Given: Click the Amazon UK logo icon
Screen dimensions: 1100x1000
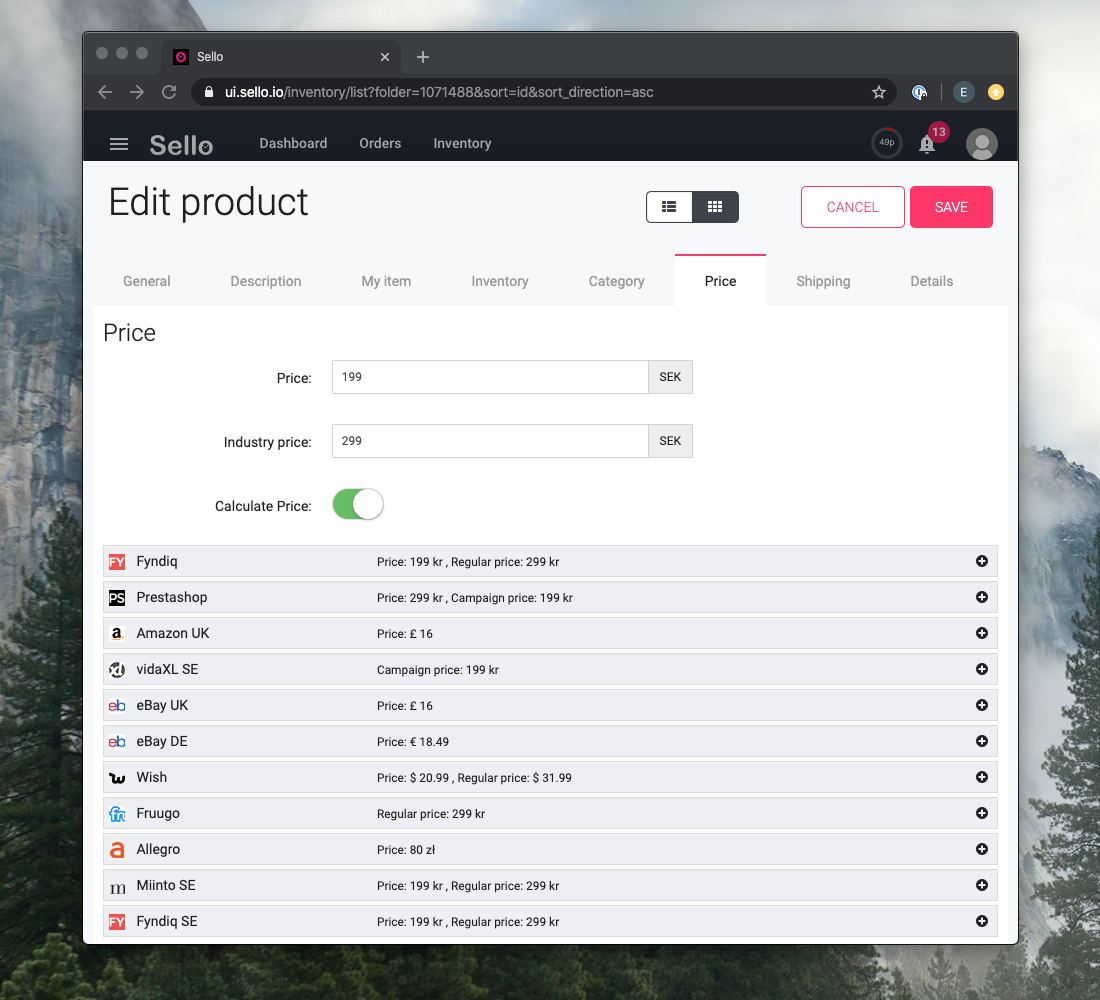Looking at the screenshot, I should coord(117,634).
